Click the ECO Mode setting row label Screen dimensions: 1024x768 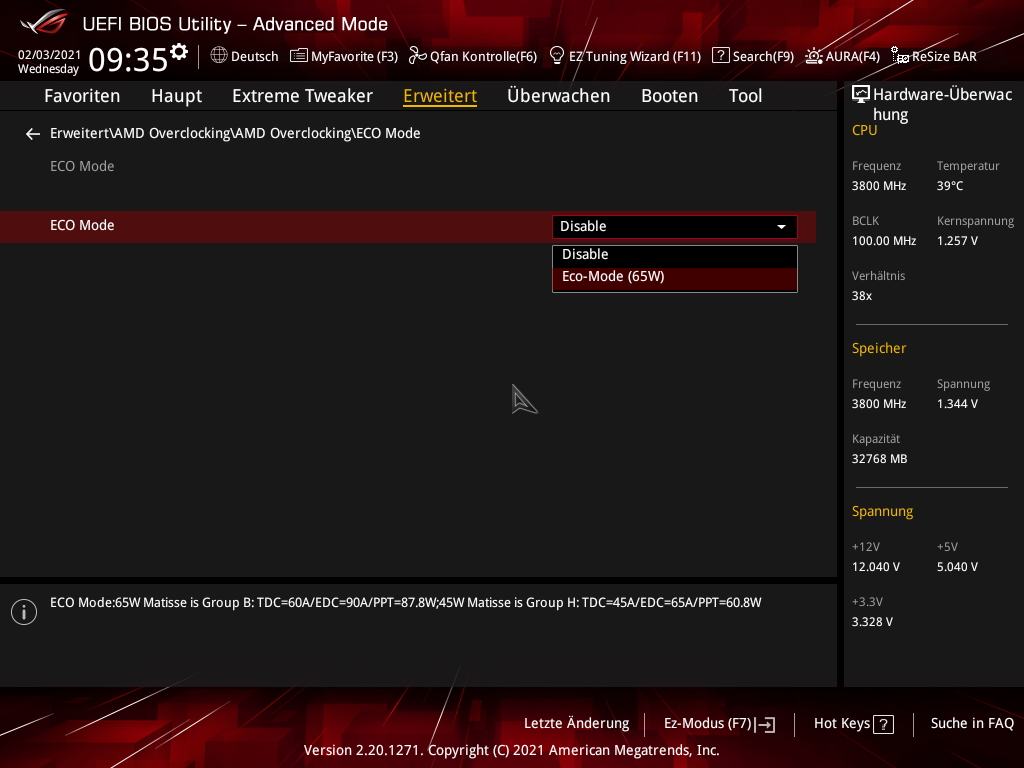click(82, 225)
